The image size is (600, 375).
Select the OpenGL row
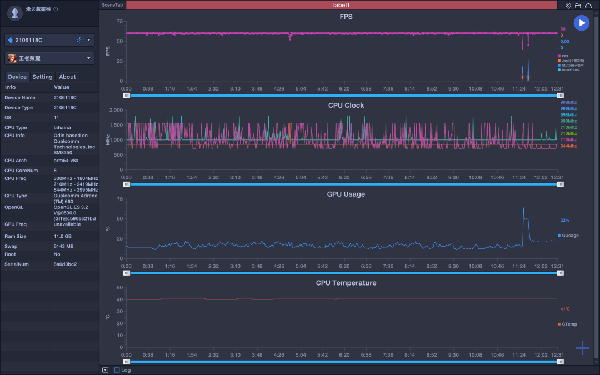[x=50, y=213]
